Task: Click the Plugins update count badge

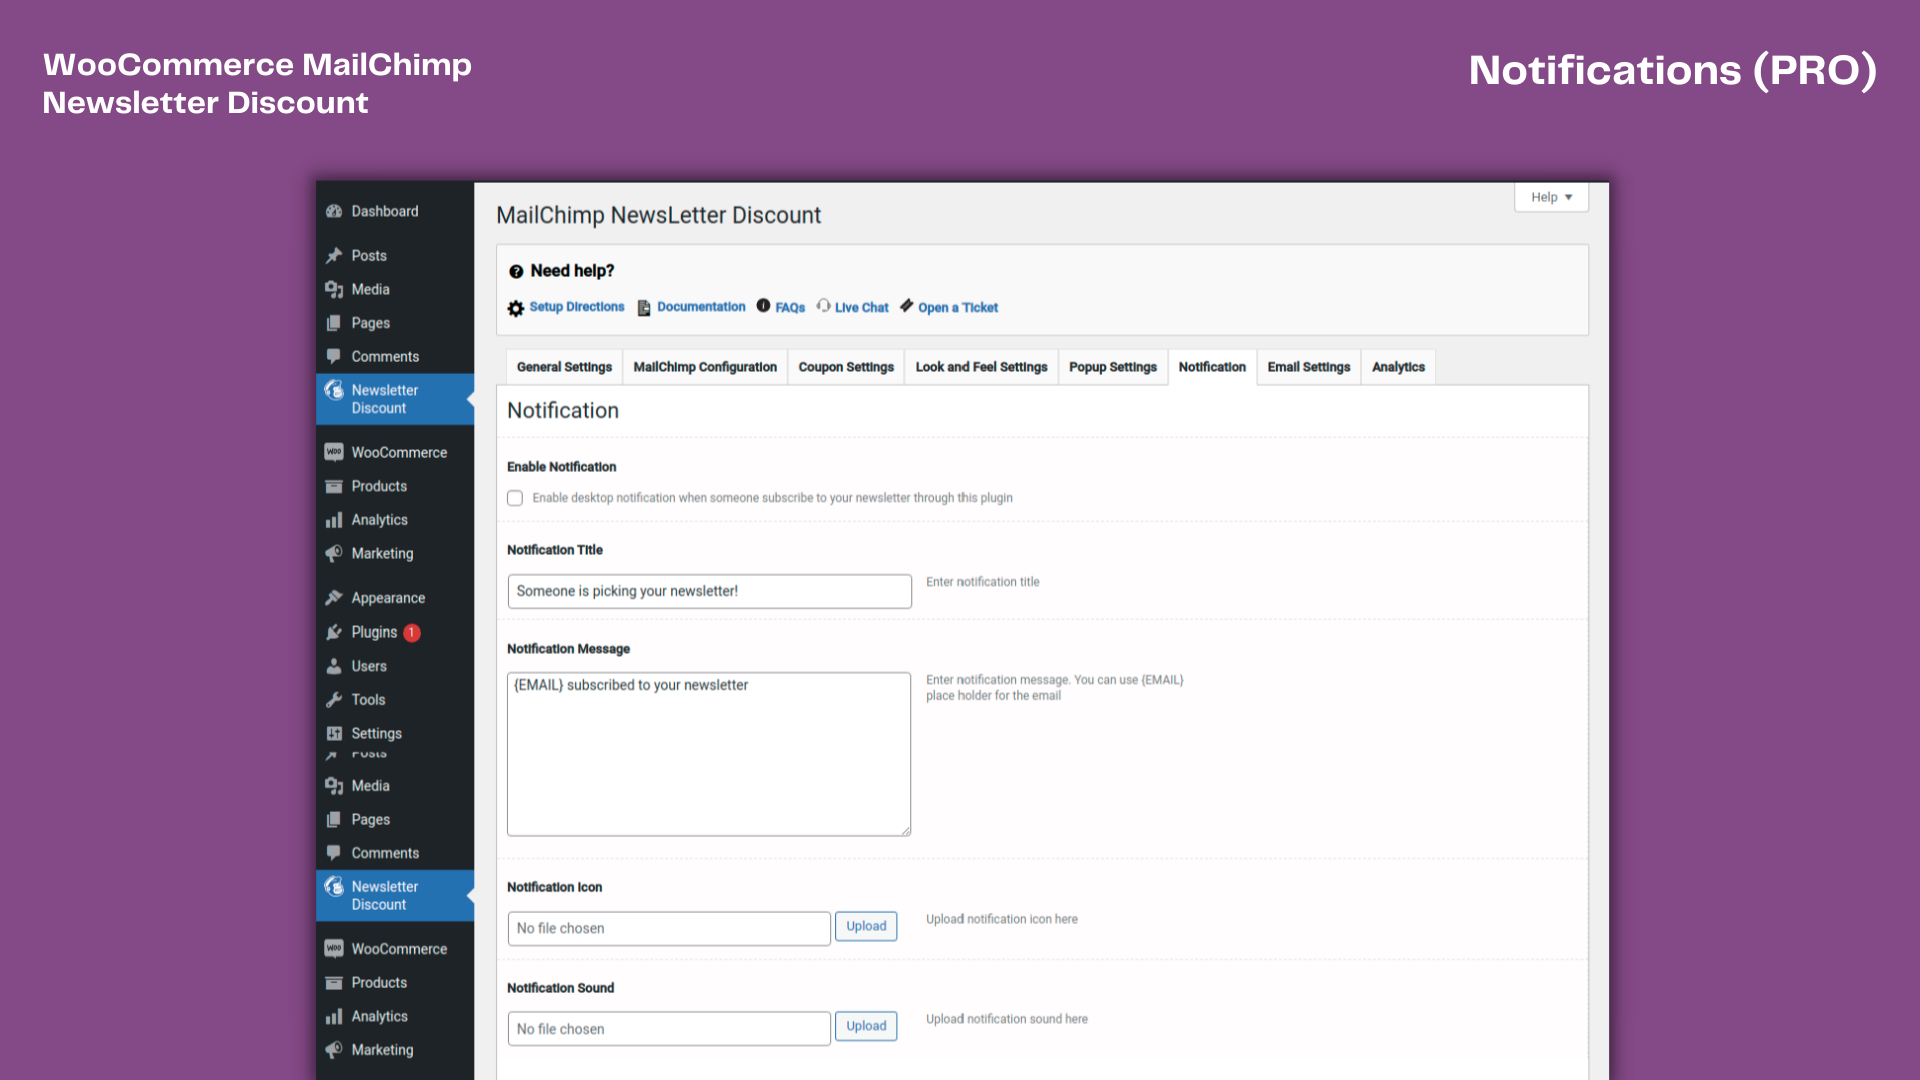Action: coord(412,633)
